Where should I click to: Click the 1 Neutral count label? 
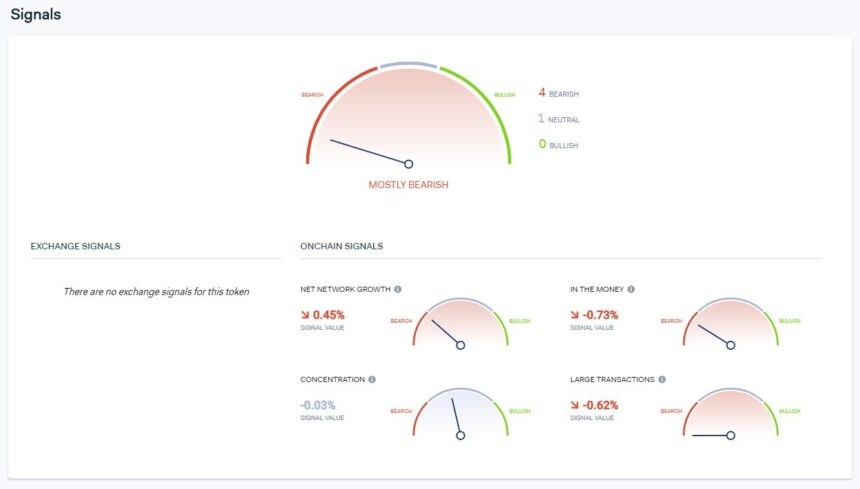click(x=558, y=119)
